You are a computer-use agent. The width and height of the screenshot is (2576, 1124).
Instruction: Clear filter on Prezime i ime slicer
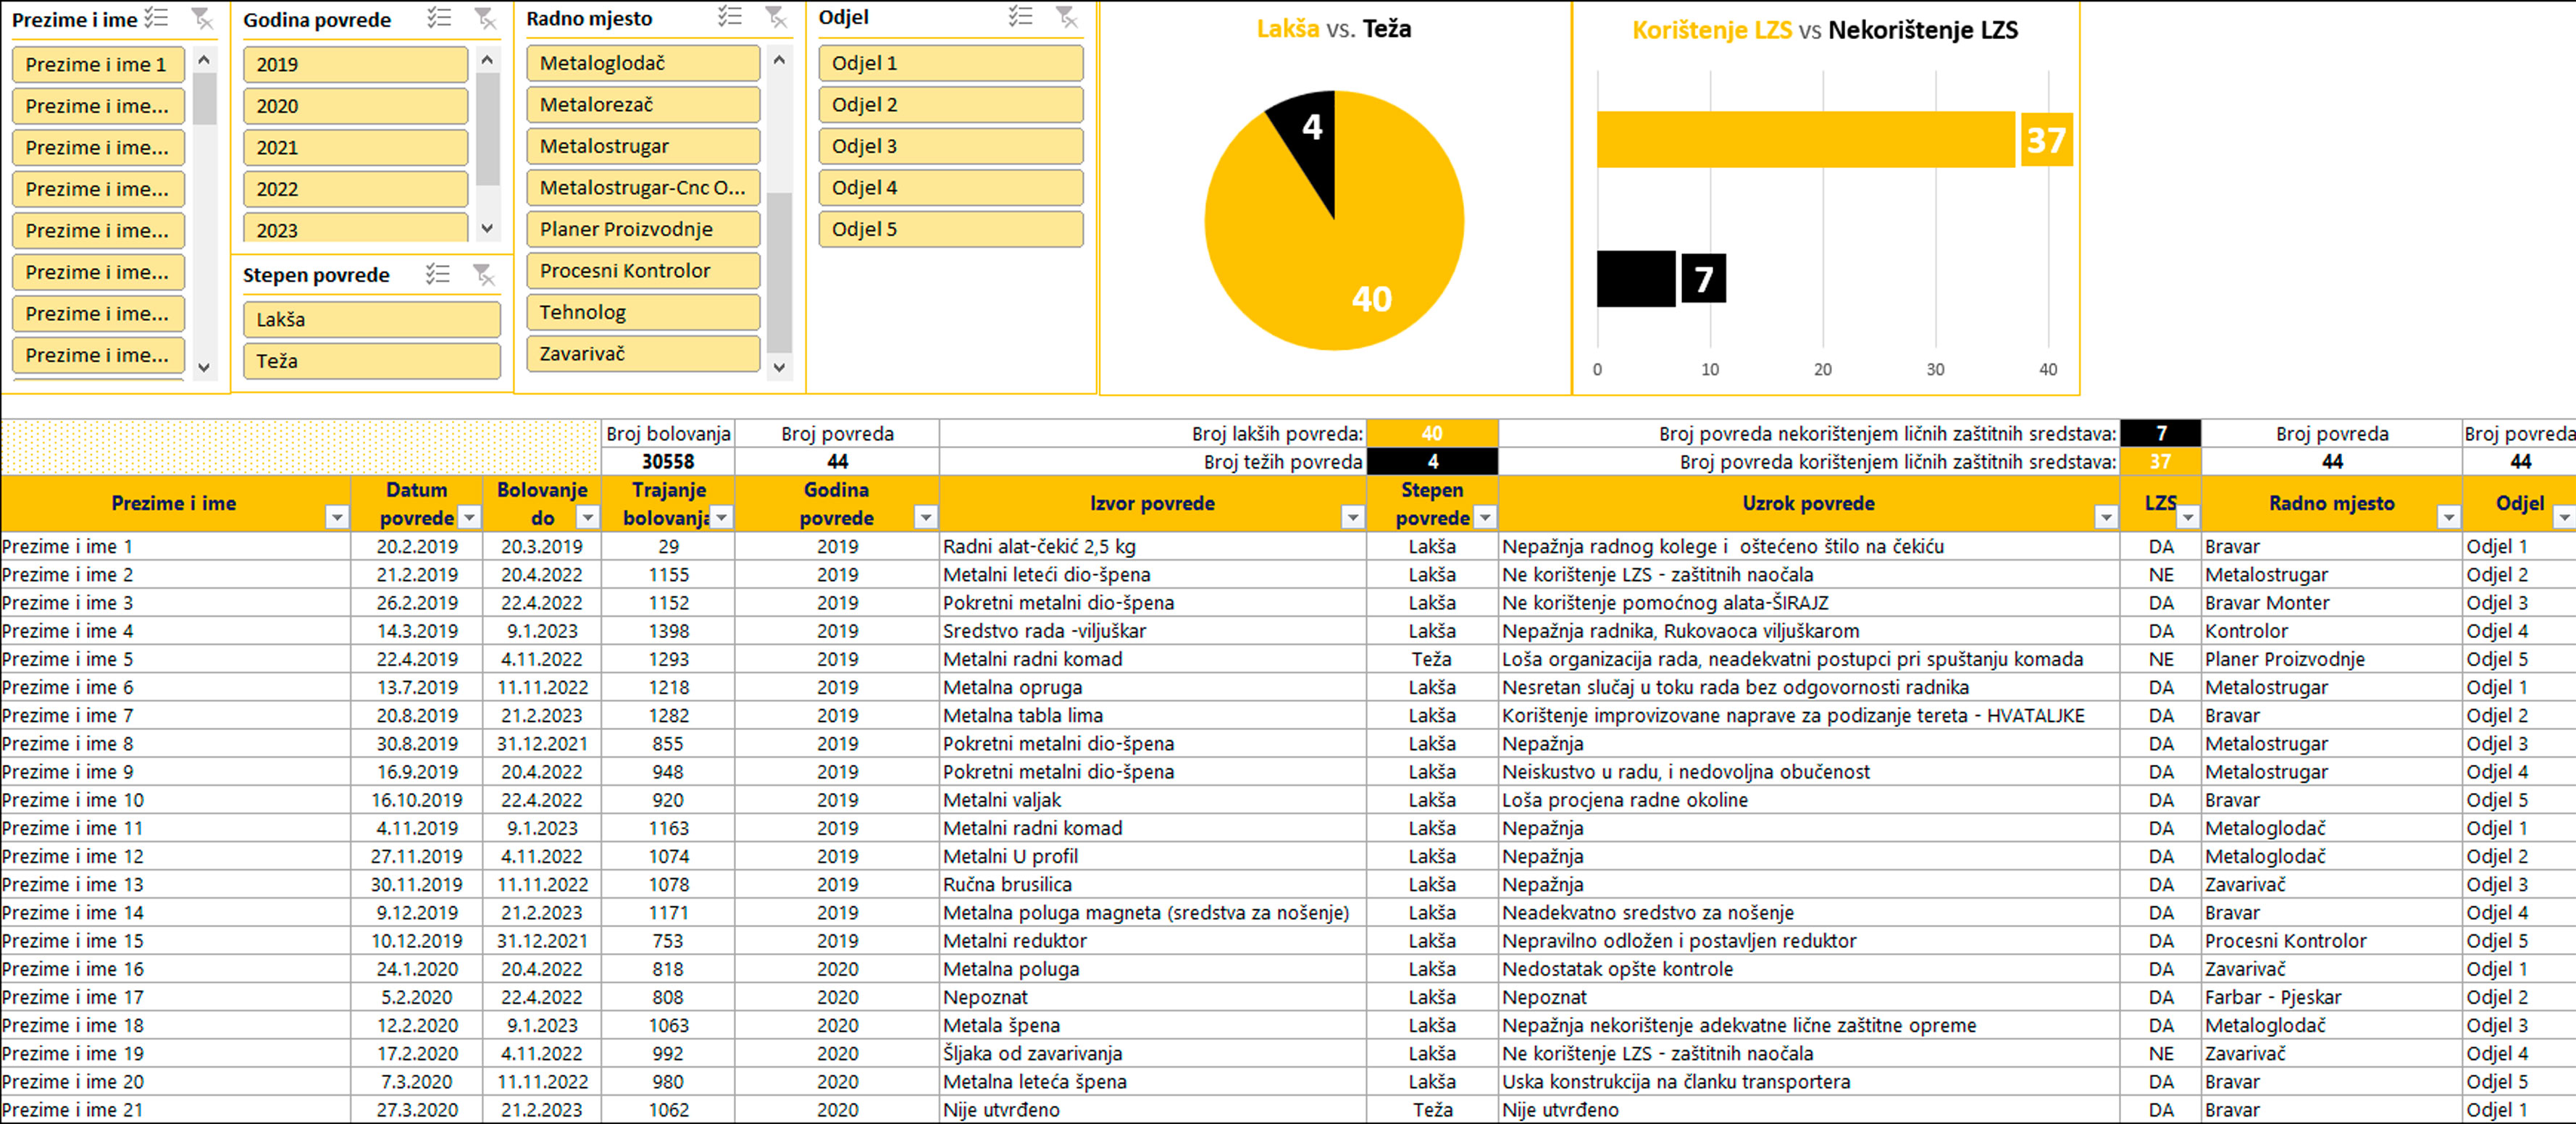[x=202, y=18]
